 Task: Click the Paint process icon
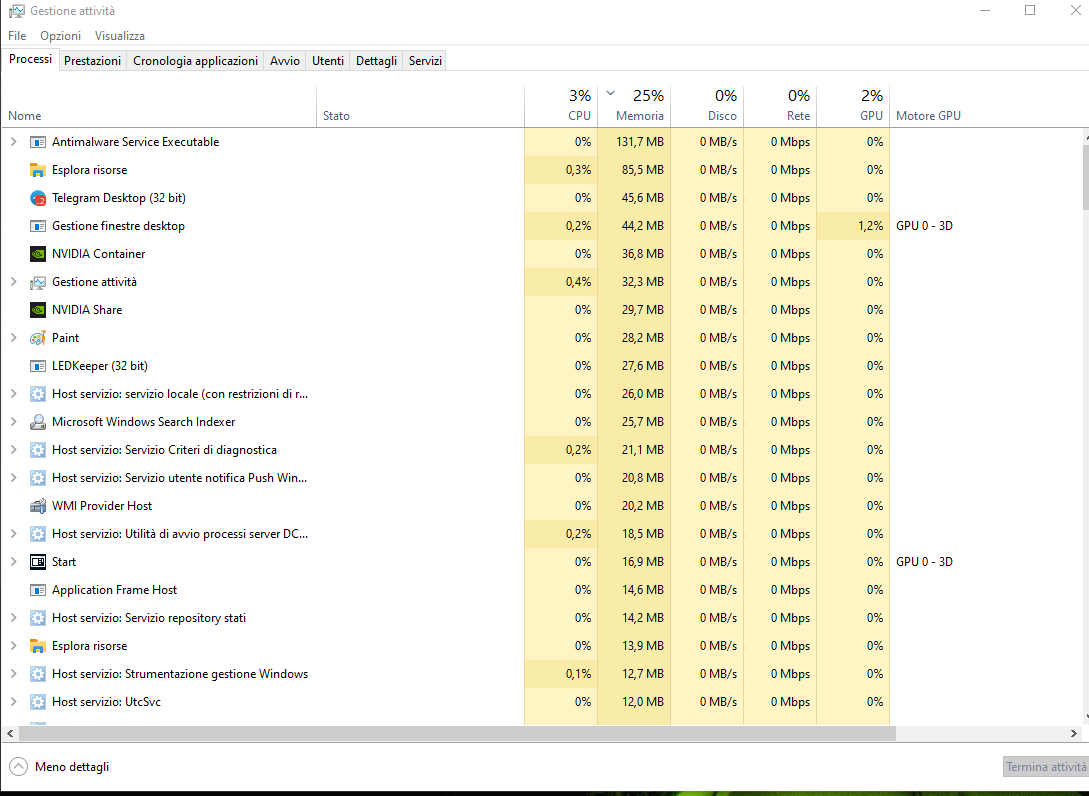click(38, 338)
